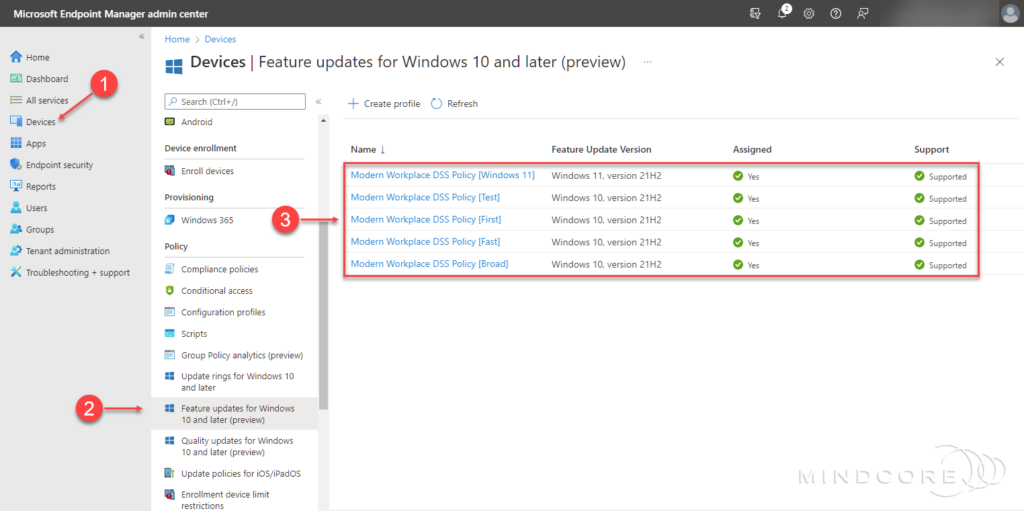Click the Windows 365 icon
Screen dimensions: 1024x511
170,220
